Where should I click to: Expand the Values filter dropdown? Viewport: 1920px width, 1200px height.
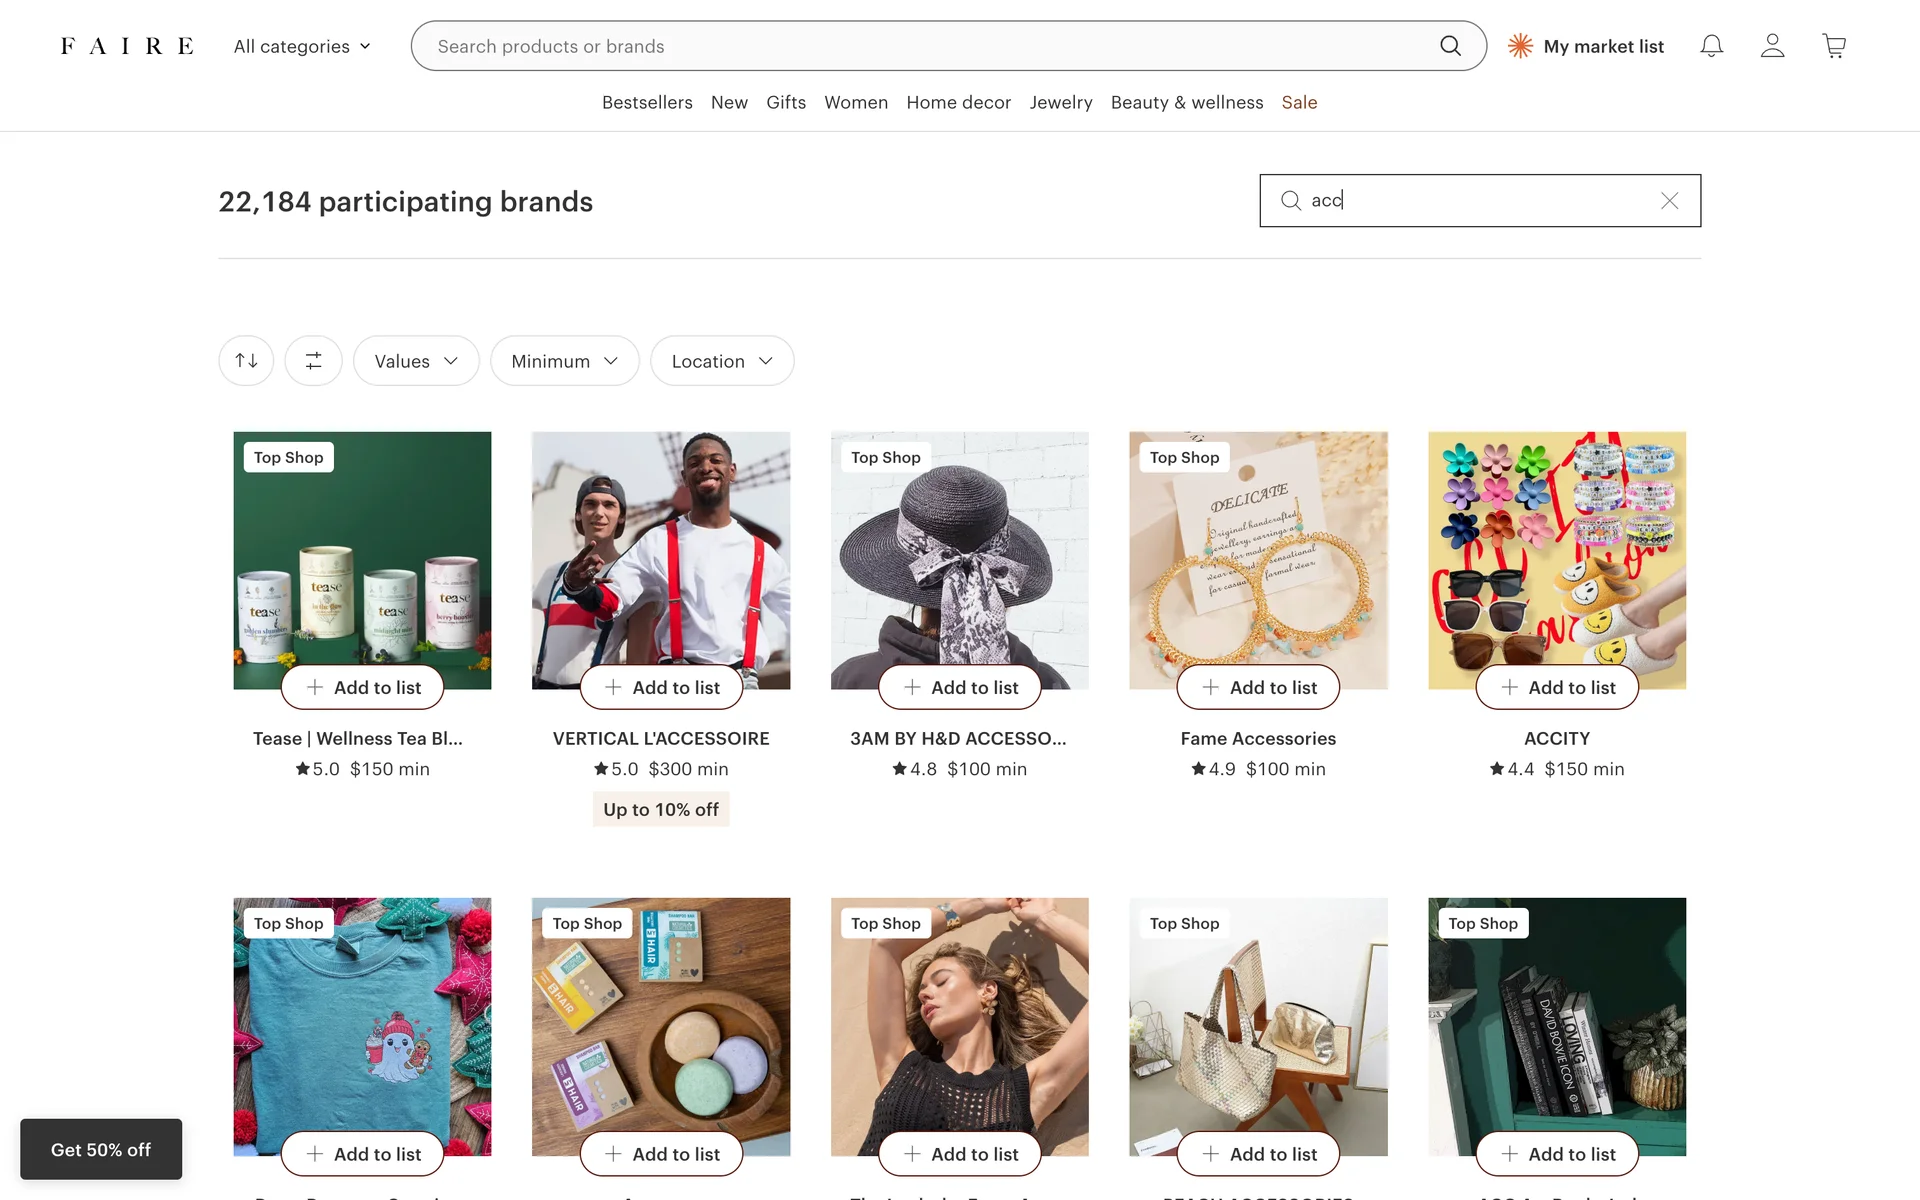416,361
